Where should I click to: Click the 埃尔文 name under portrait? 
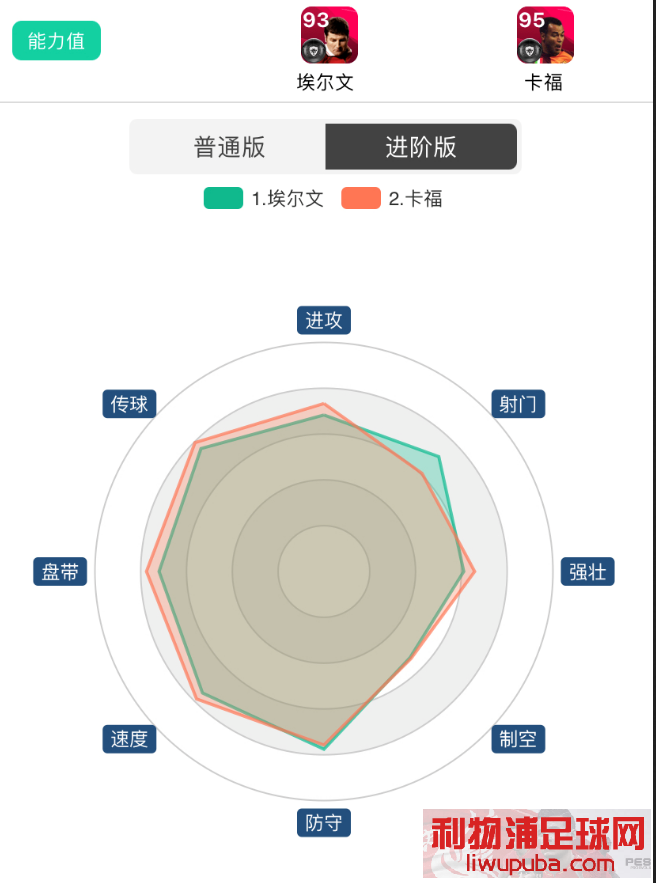325,83
